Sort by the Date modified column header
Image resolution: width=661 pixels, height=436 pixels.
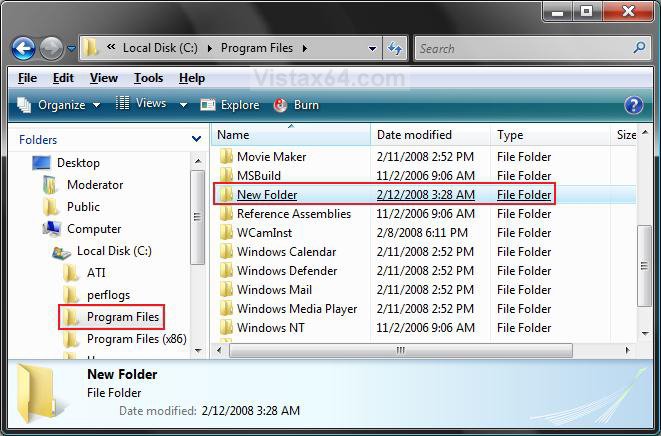click(x=430, y=135)
